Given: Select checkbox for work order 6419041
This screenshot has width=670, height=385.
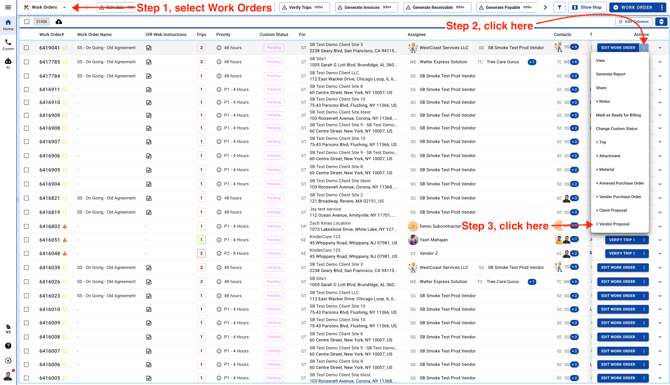Looking at the screenshot, I should point(26,48).
